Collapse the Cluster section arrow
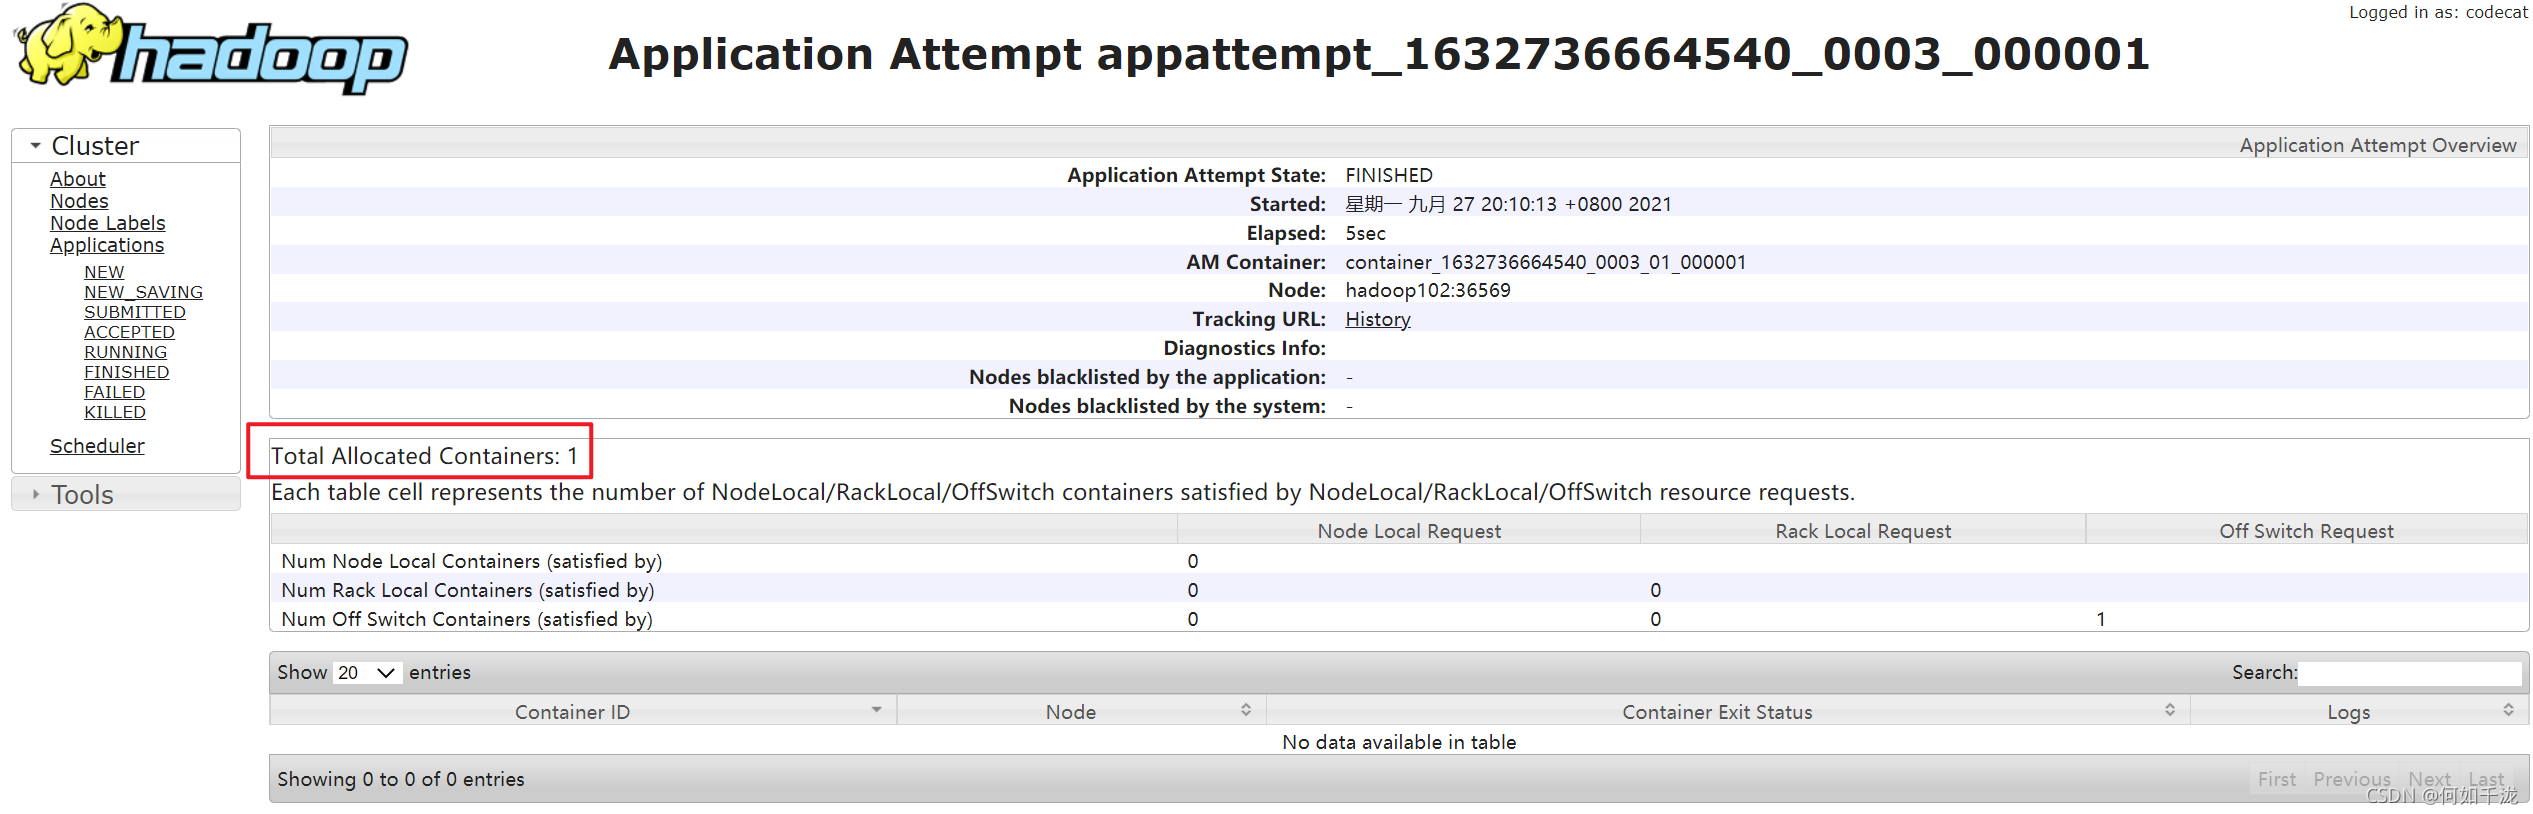The height and width of the screenshot is (814, 2533). click(x=36, y=146)
